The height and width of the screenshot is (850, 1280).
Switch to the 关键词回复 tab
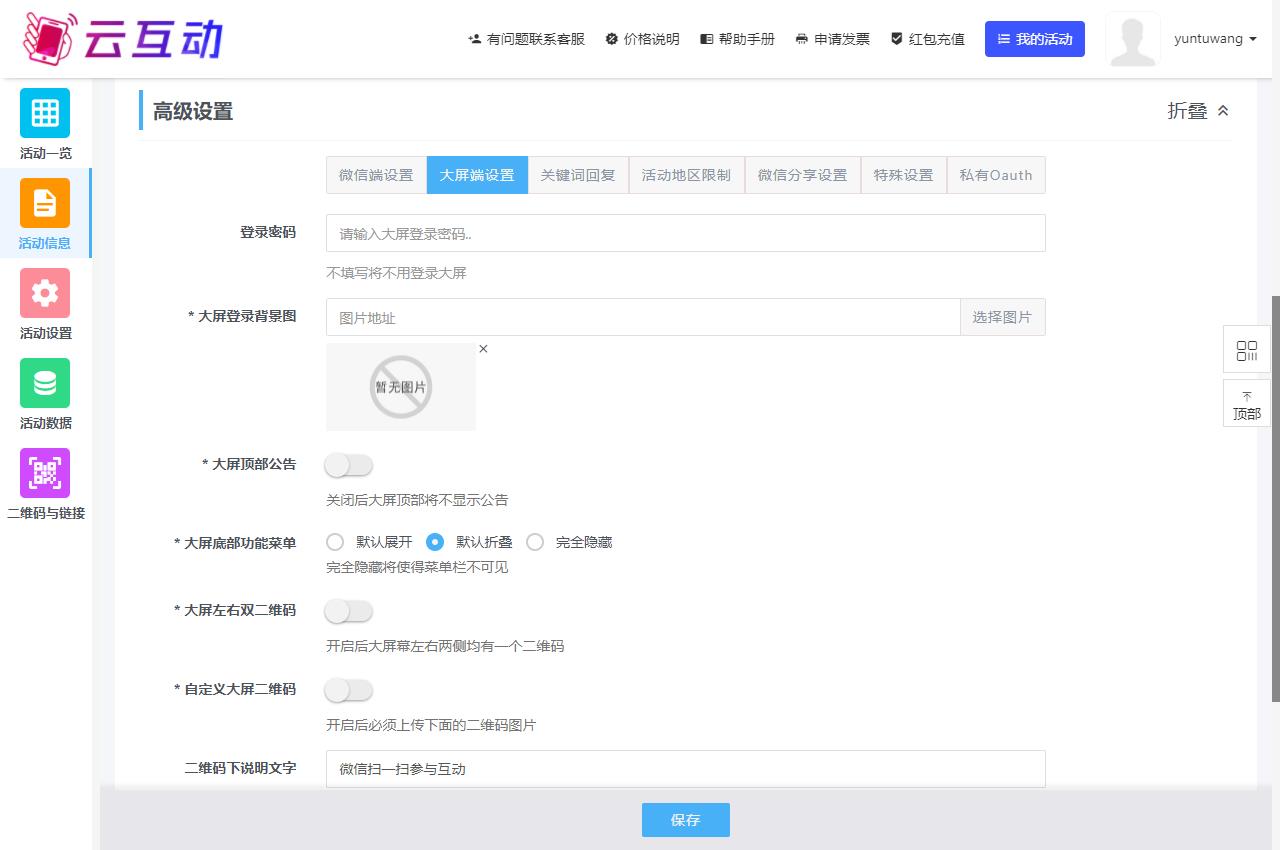pos(578,175)
